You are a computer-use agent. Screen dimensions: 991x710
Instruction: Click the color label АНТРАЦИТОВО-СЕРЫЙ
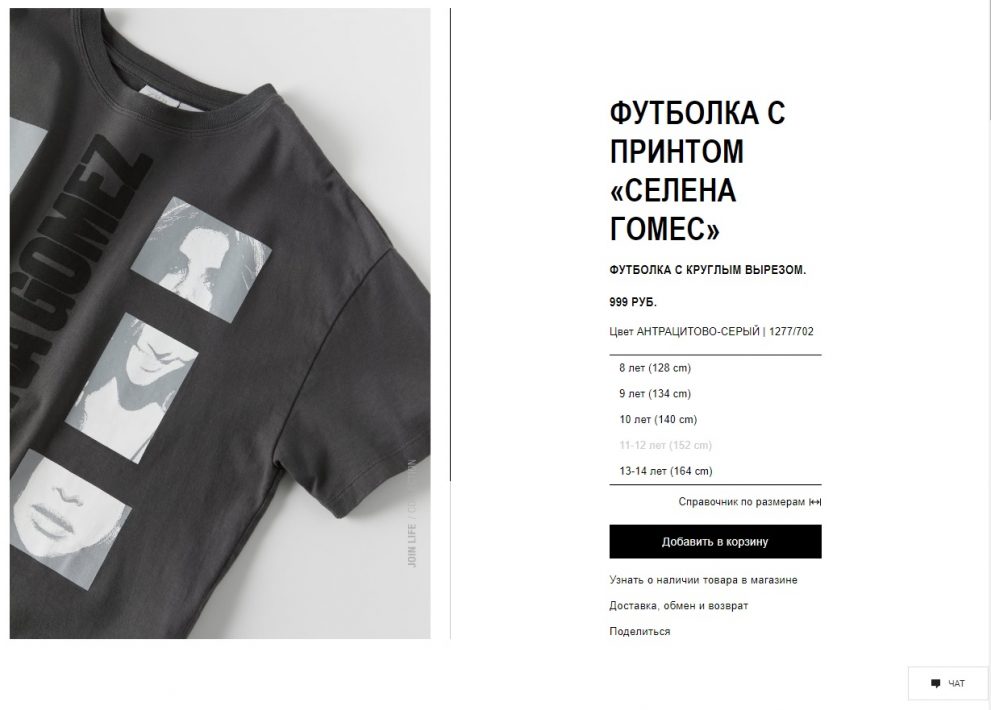point(697,331)
